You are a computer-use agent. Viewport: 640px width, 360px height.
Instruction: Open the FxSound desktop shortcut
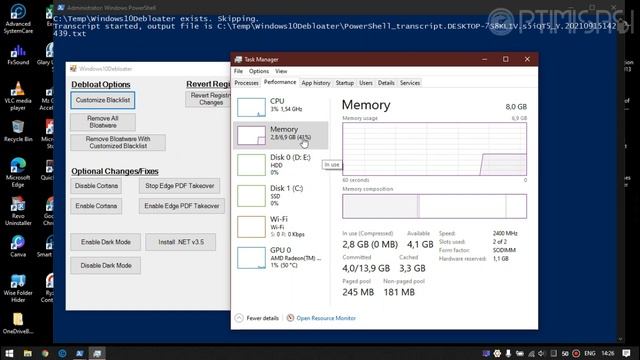tap(18, 55)
